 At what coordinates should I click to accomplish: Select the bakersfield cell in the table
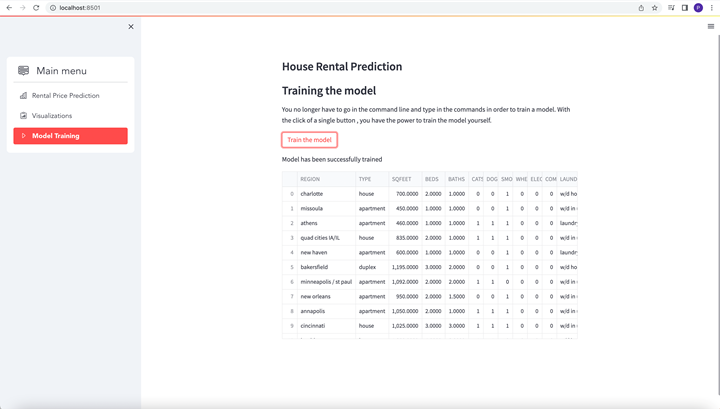click(314, 267)
